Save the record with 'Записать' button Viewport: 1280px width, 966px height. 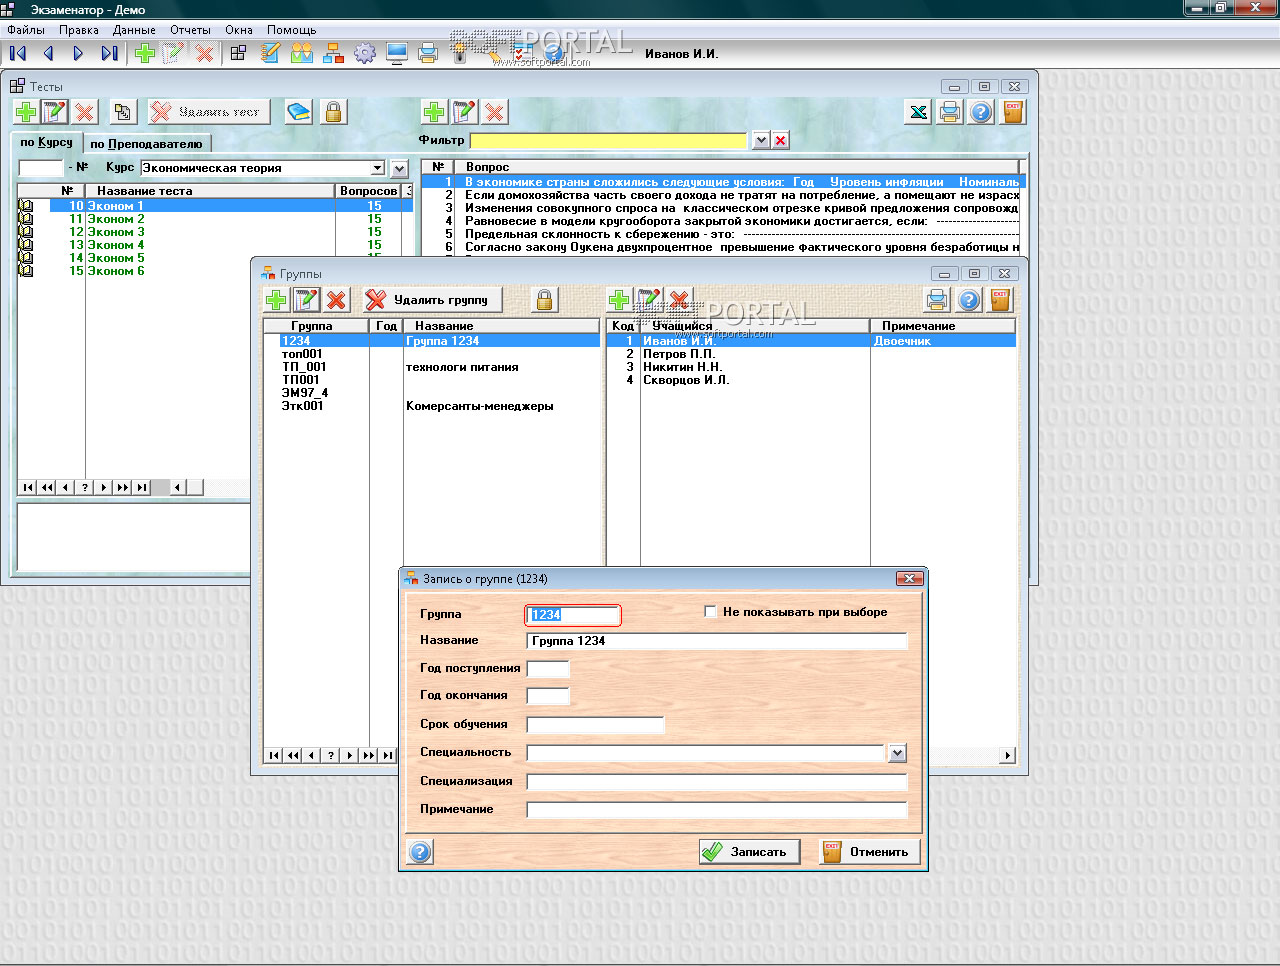749,852
